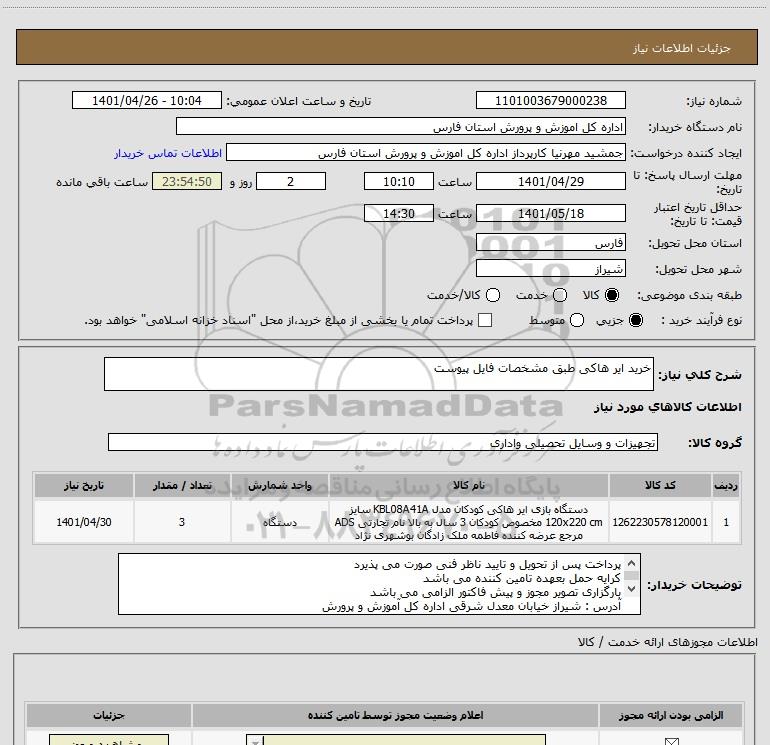This screenshot has width=770, height=745.
Task: Click the unit cell دستگاه
Action: (x=279, y=522)
